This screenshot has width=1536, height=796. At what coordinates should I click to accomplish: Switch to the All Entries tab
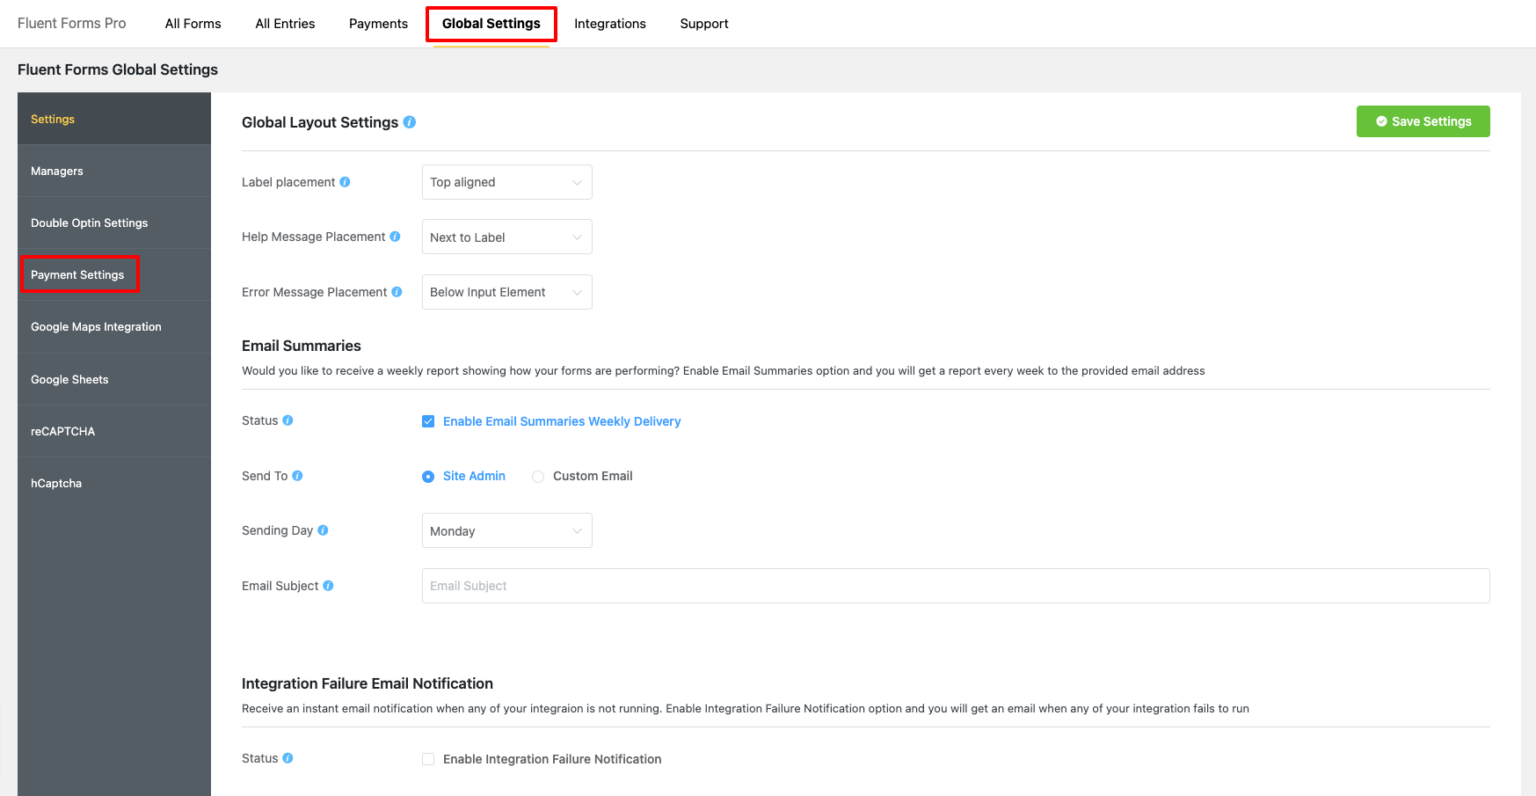[285, 24]
